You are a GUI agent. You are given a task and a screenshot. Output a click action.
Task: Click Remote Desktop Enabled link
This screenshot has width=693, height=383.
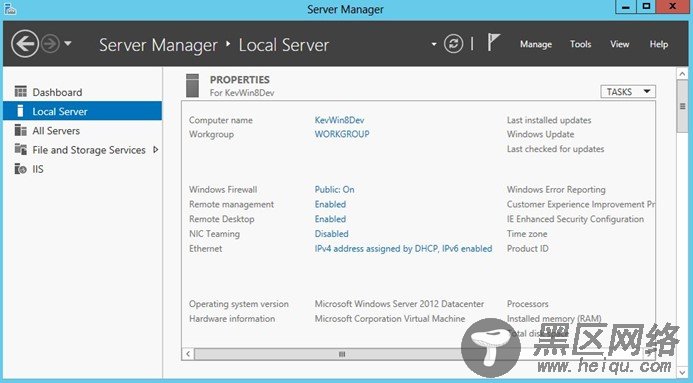[330, 219]
